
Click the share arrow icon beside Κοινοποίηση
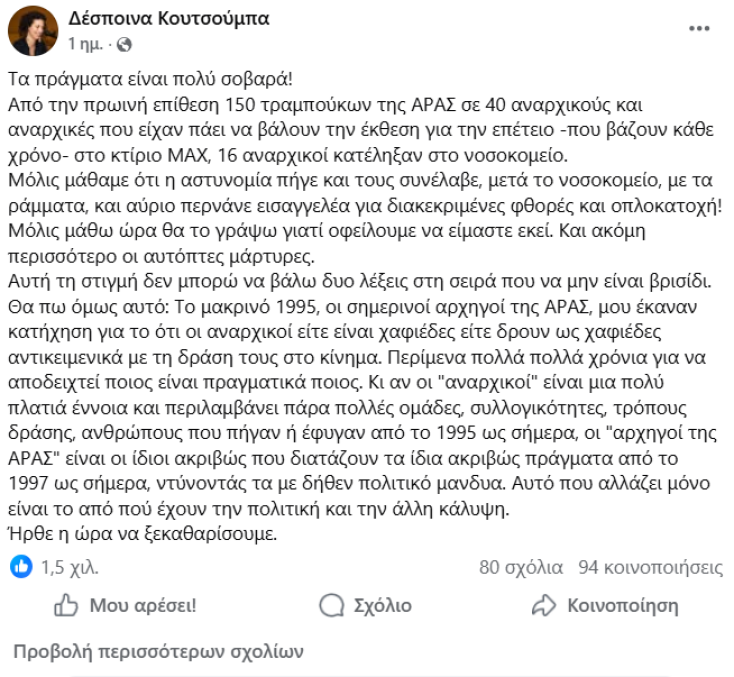click(544, 606)
